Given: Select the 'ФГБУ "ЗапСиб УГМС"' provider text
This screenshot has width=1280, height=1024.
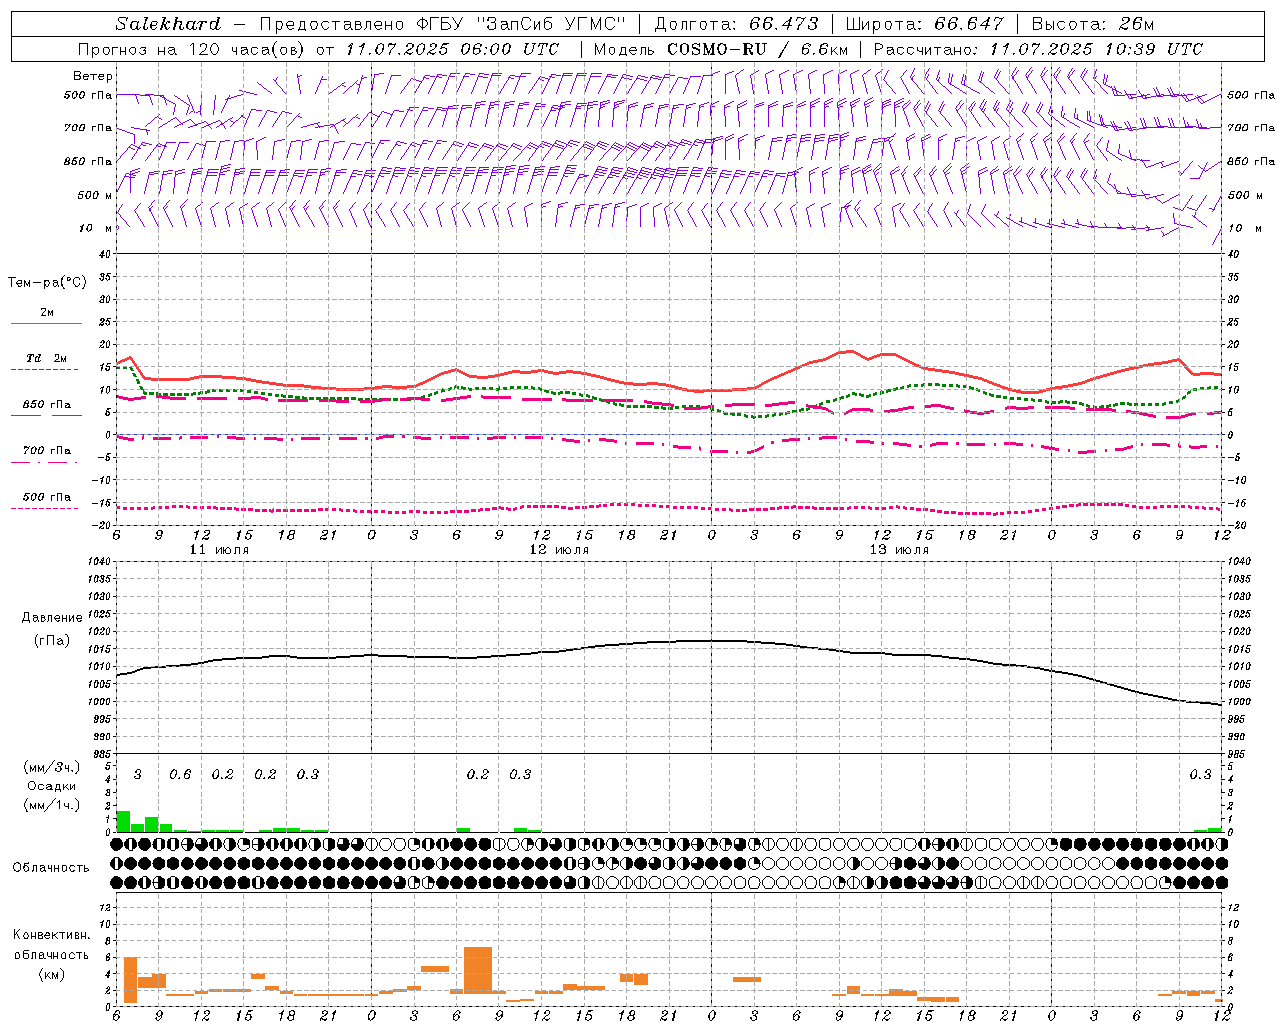Looking at the screenshot, I should (519, 24).
